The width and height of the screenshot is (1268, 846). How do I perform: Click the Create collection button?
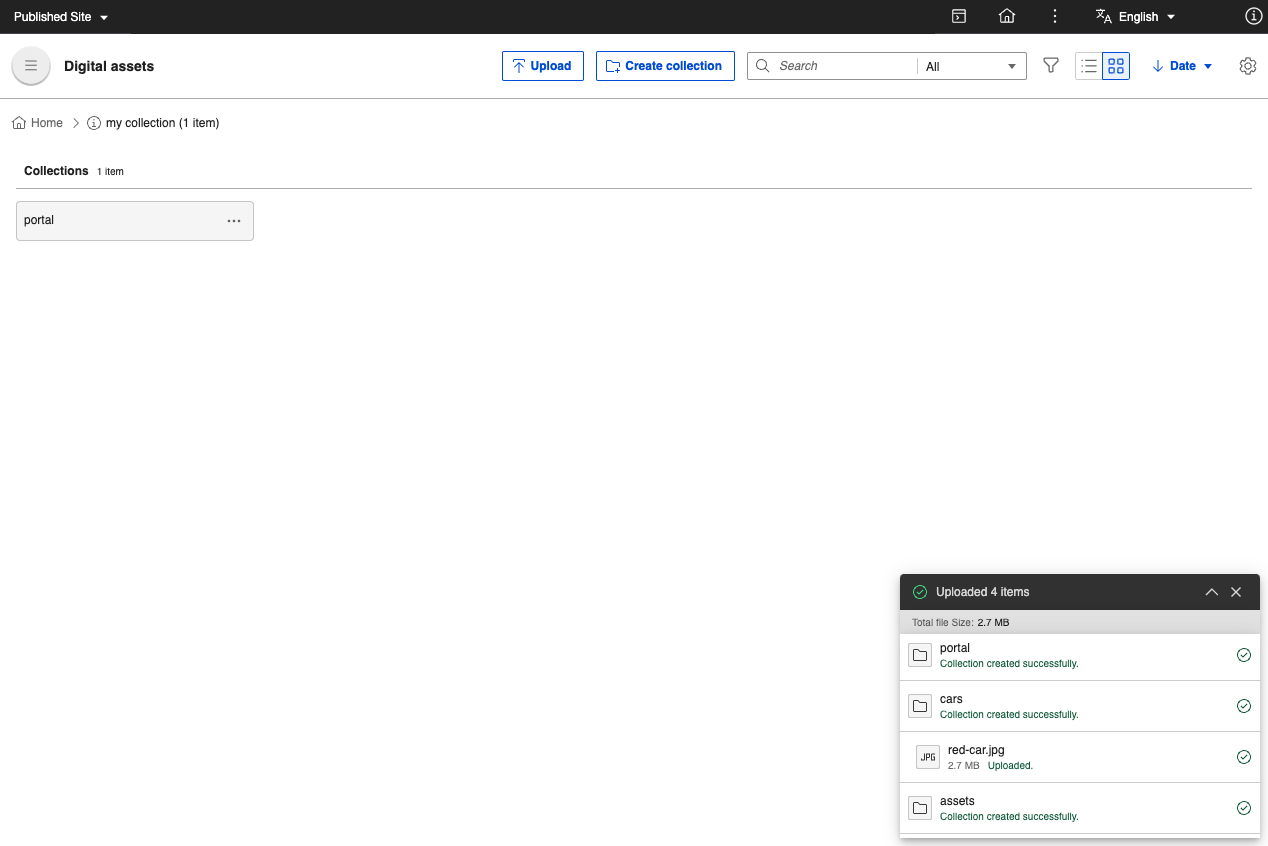665,65
